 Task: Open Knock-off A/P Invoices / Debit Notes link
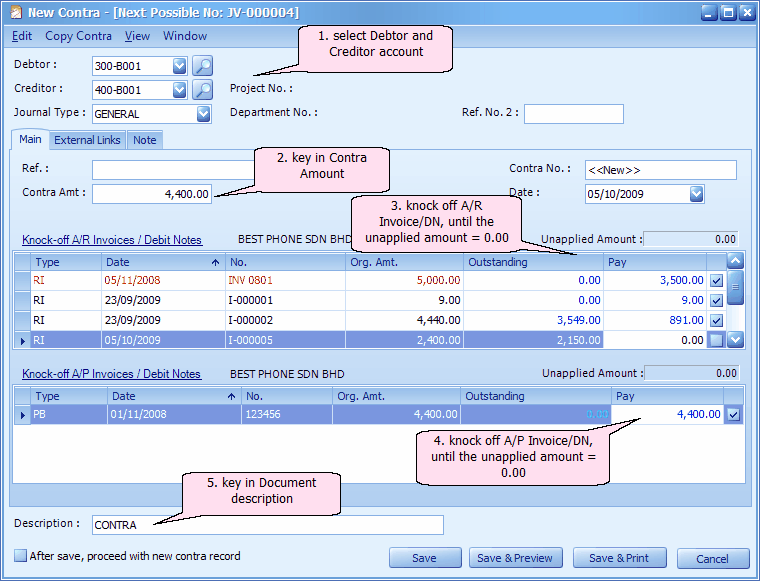(111, 374)
